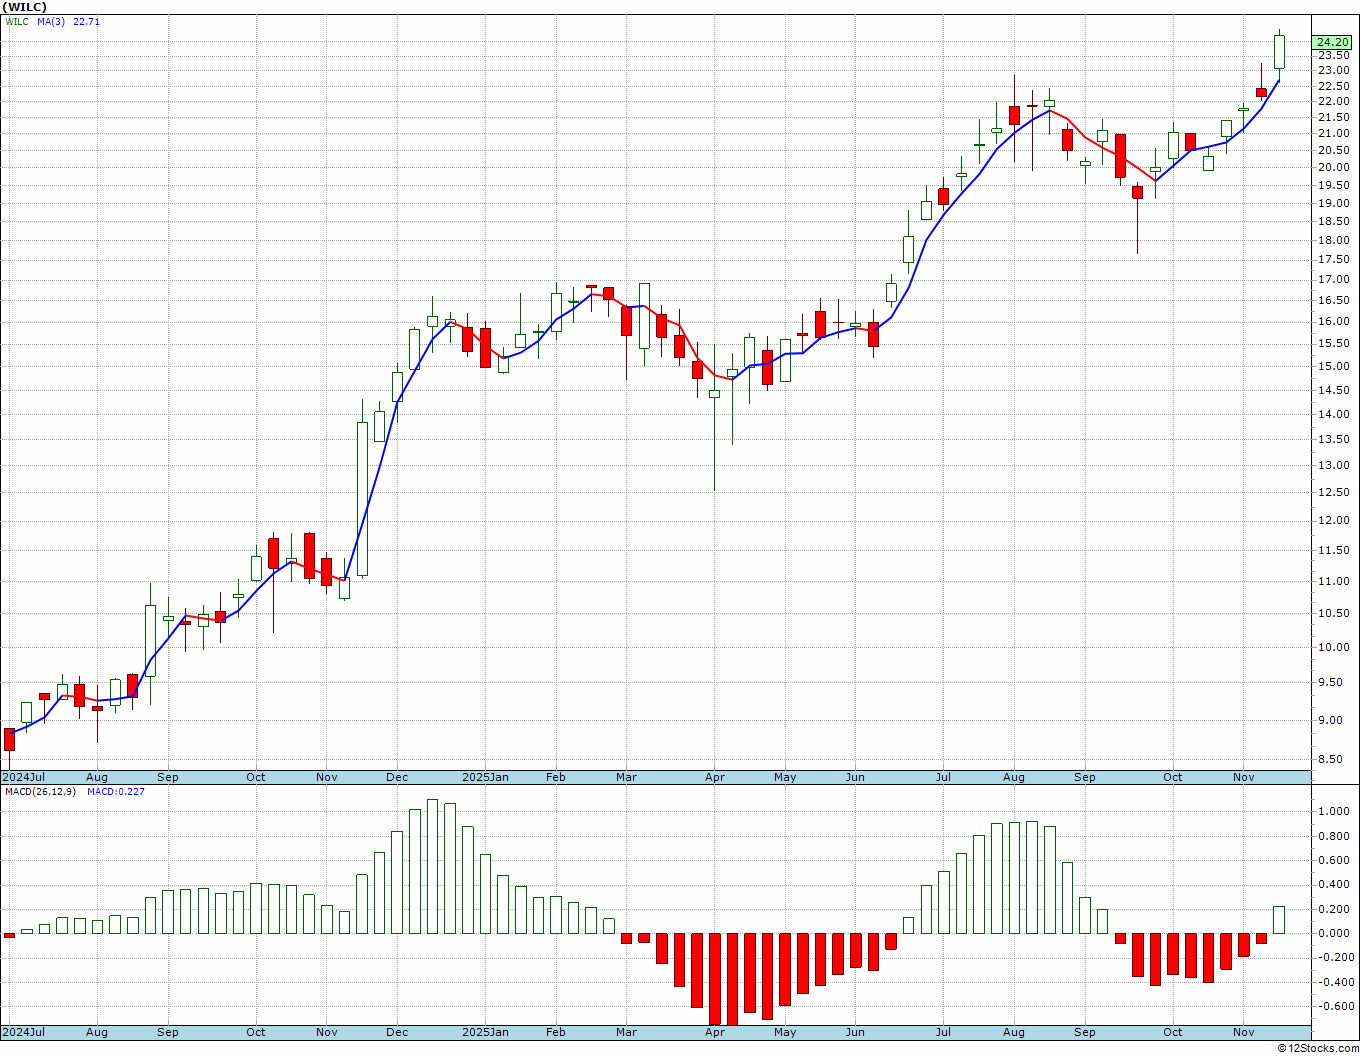Select Feb on the MACD panel date axis
This screenshot has height=1056, width=1360.
coord(555,1032)
